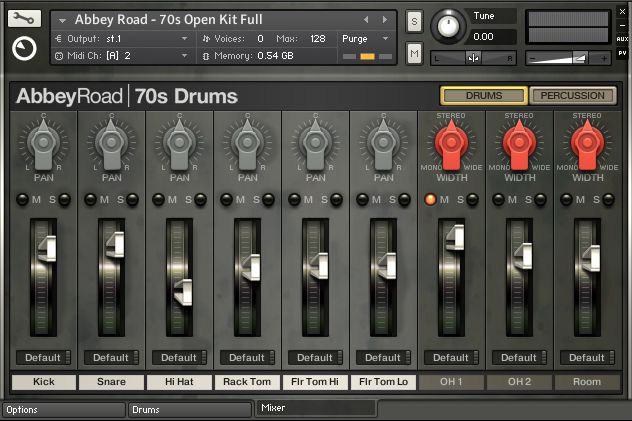Adjust the instrument volume slider

tap(568, 58)
